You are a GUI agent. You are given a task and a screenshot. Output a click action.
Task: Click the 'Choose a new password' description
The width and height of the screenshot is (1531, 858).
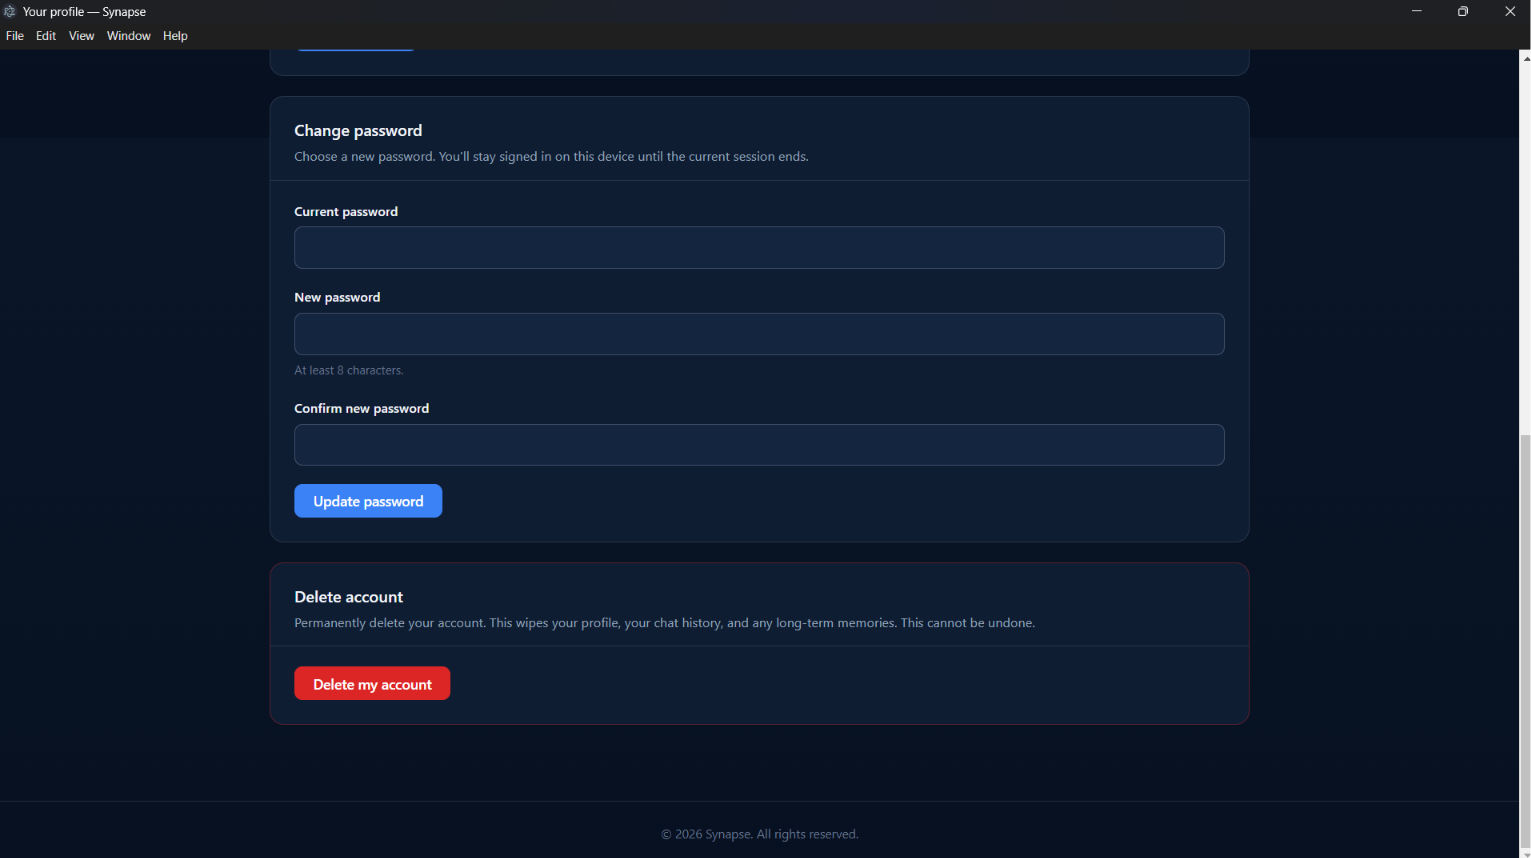tap(551, 157)
